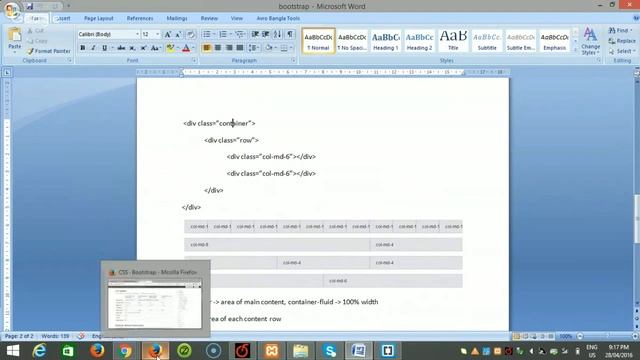Toggle Italic formatting
This screenshot has height=360, width=640.
click(93, 48)
